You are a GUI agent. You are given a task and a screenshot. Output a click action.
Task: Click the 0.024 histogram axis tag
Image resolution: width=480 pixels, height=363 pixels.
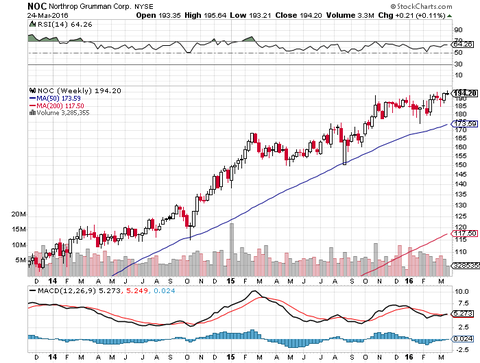pyautogui.click(x=463, y=339)
